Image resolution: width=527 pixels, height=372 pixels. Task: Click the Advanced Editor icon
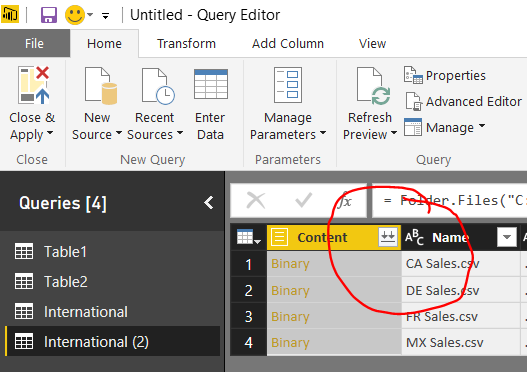[413, 101]
